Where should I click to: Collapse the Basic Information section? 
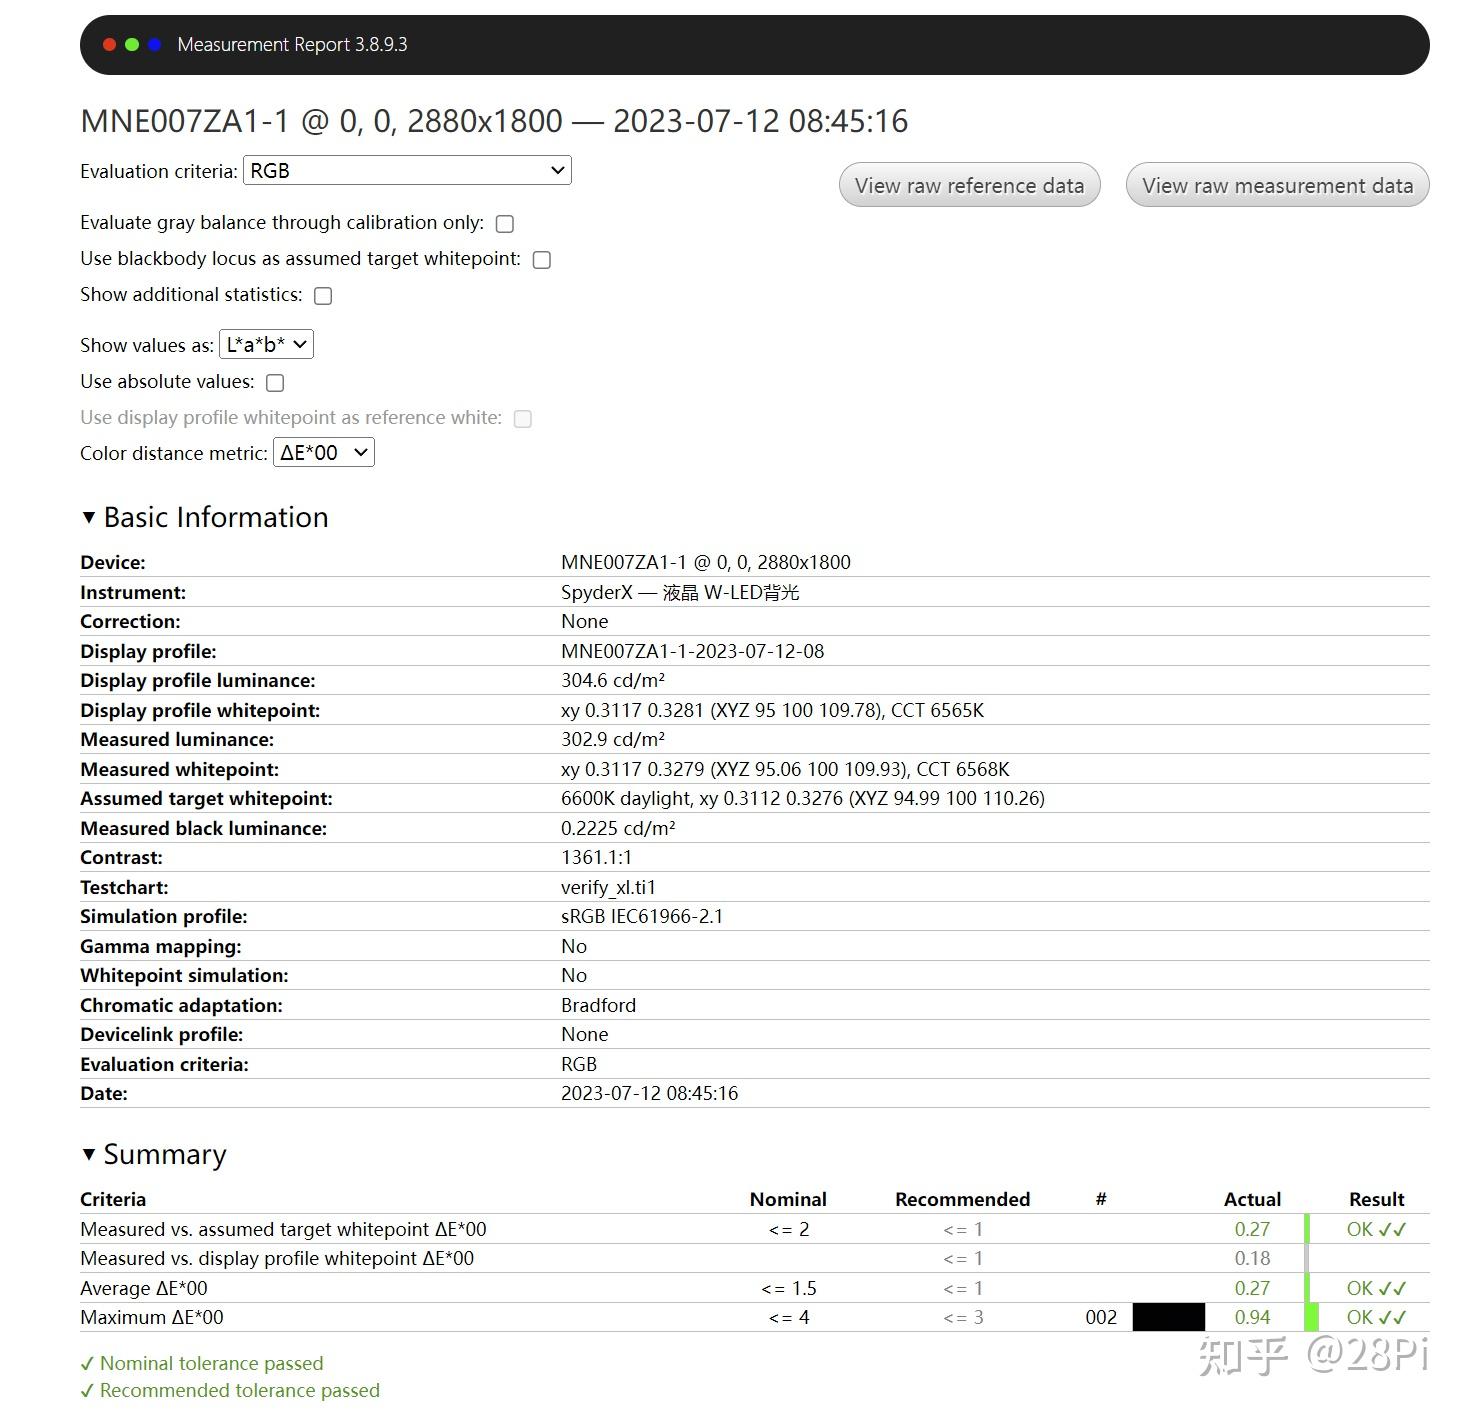tap(89, 517)
